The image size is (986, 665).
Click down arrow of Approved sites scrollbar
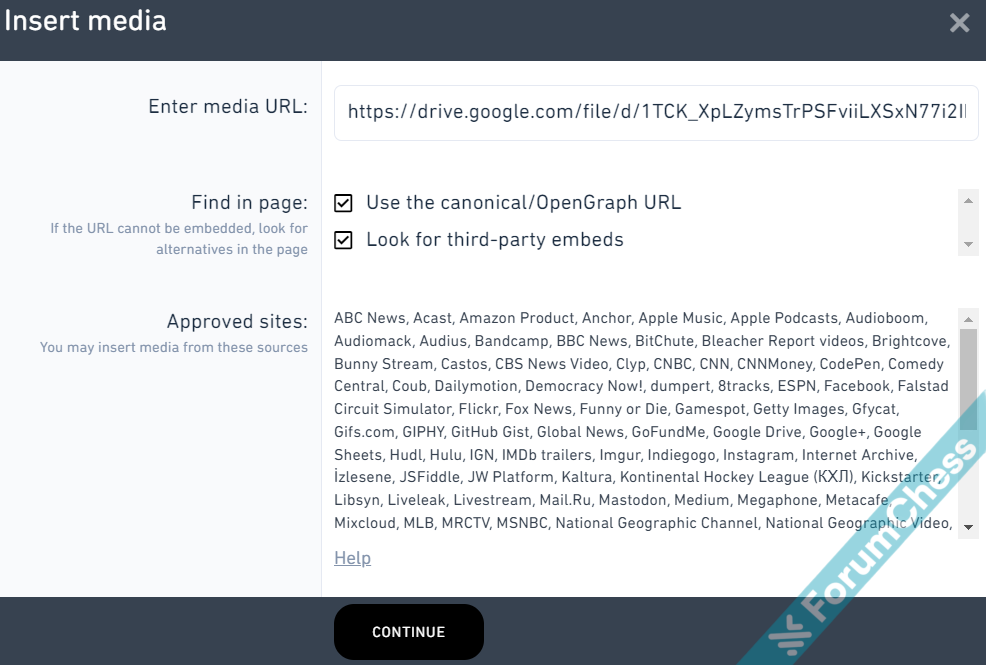tap(968, 527)
